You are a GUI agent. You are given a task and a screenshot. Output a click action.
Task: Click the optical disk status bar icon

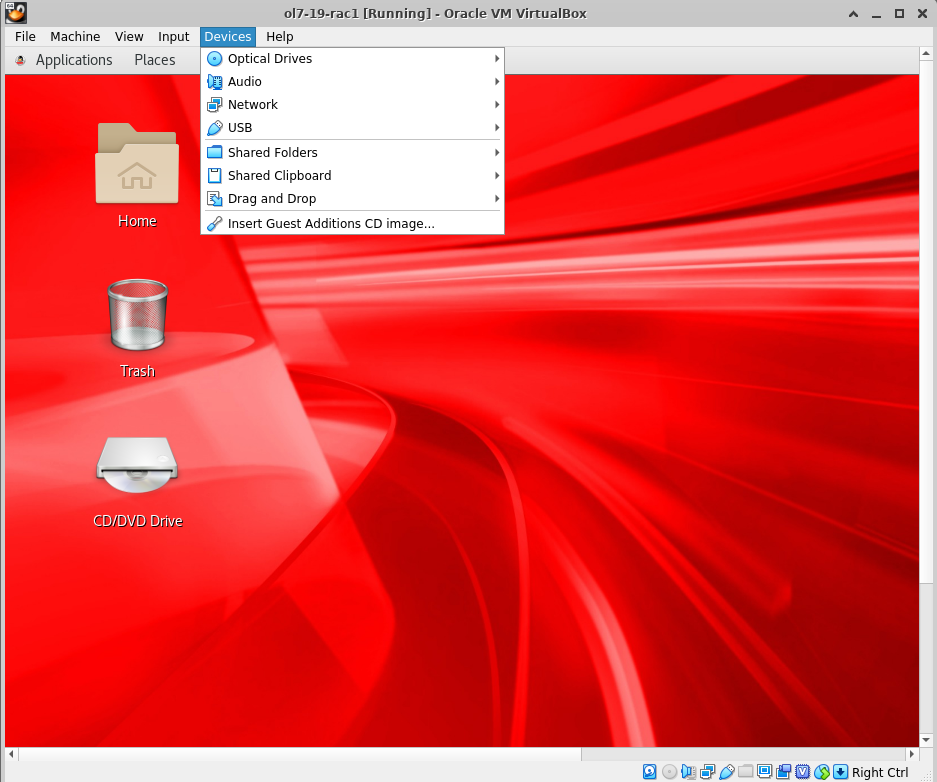click(669, 772)
